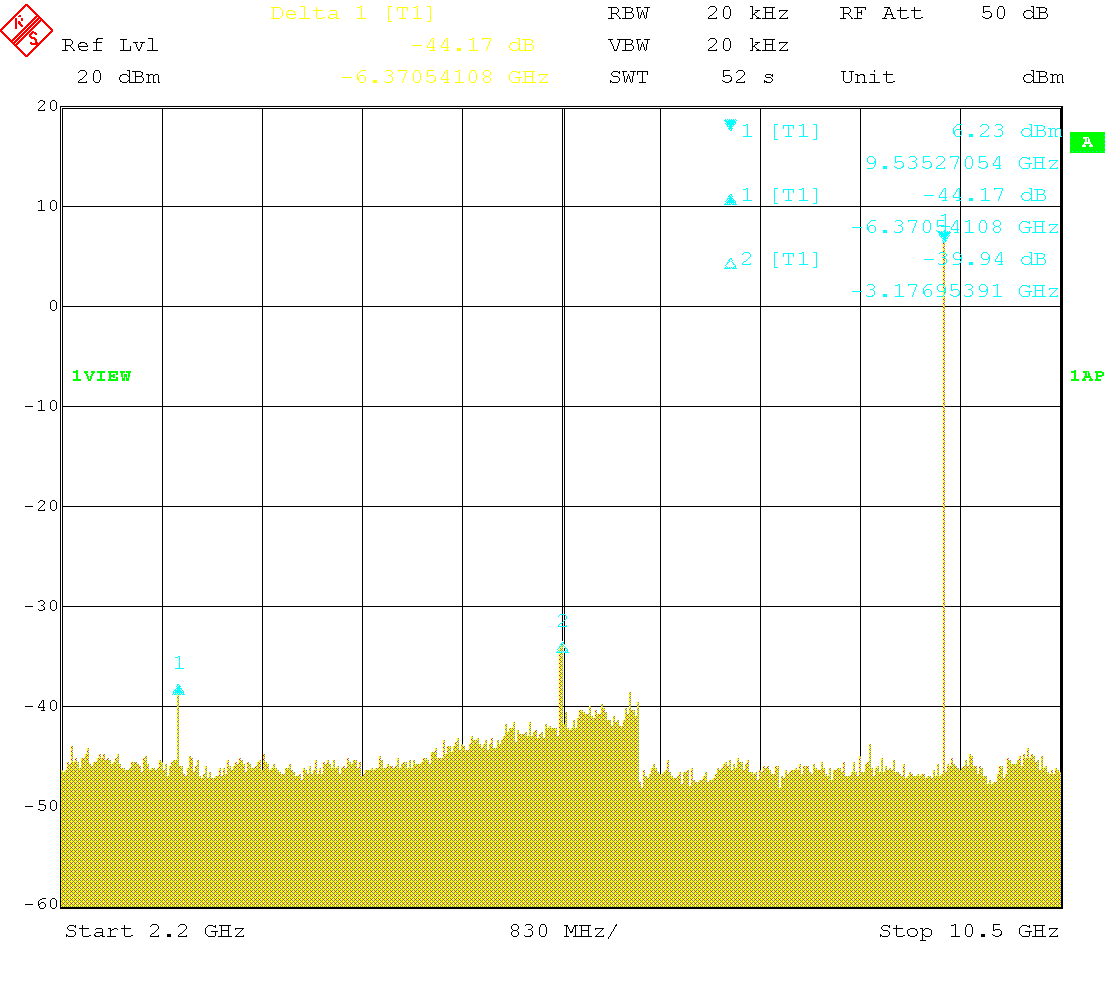The height and width of the screenshot is (986, 1120).
Task: Click the cyan delta 1 level '-44.17 dB'
Action: (985, 195)
